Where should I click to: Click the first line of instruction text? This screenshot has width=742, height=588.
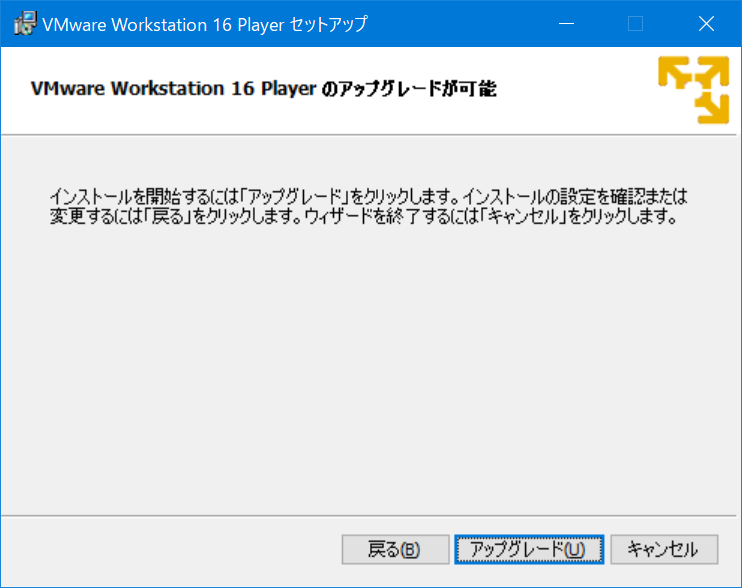point(368,196)
